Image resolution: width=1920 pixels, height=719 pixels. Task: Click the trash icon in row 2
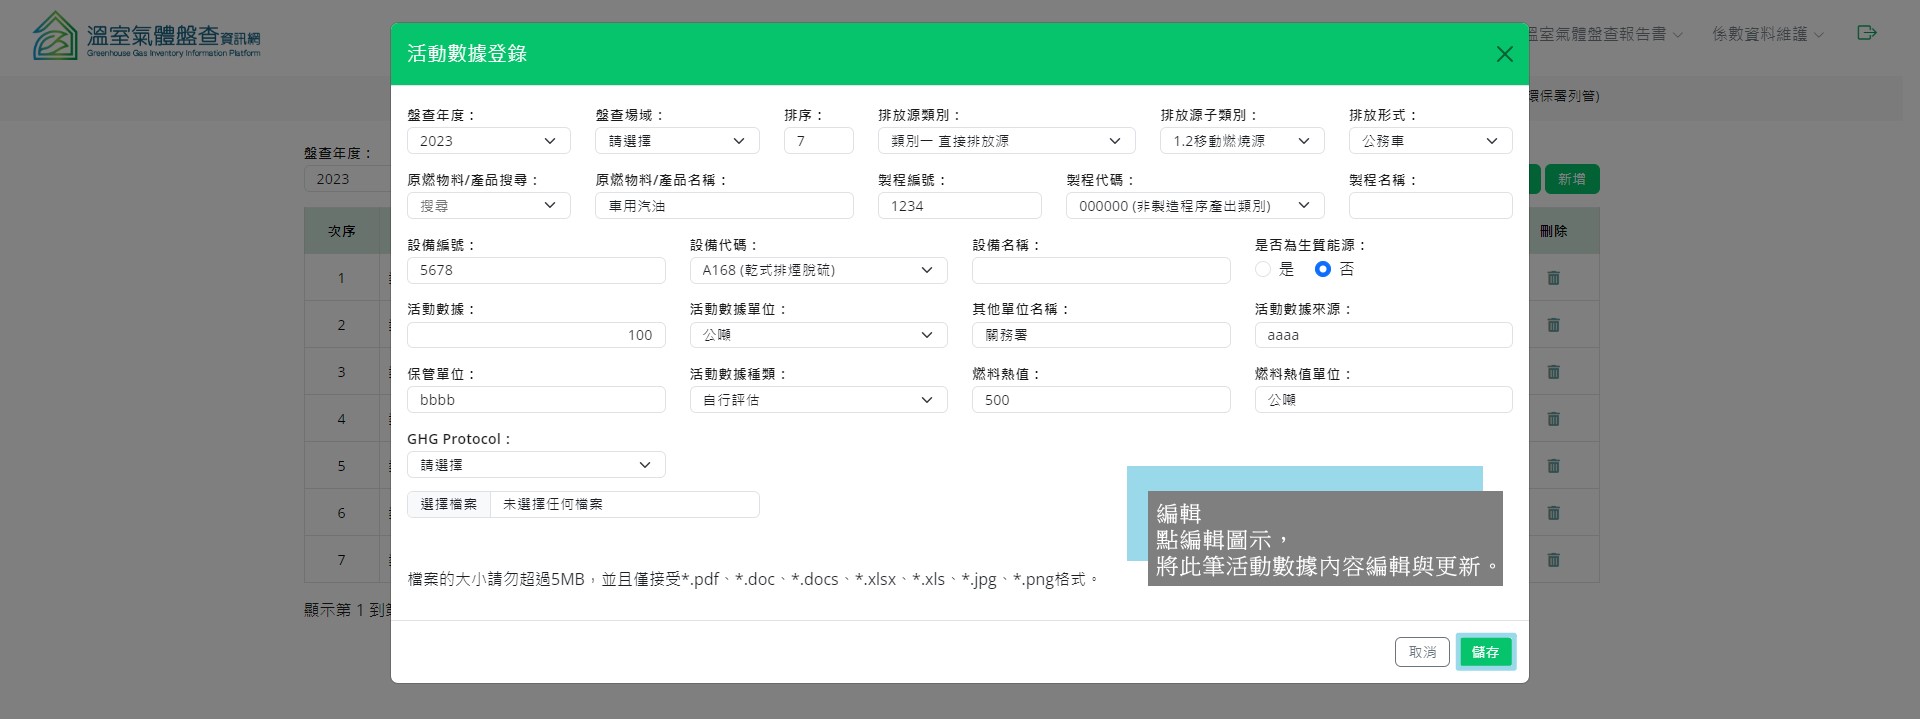1553,325
